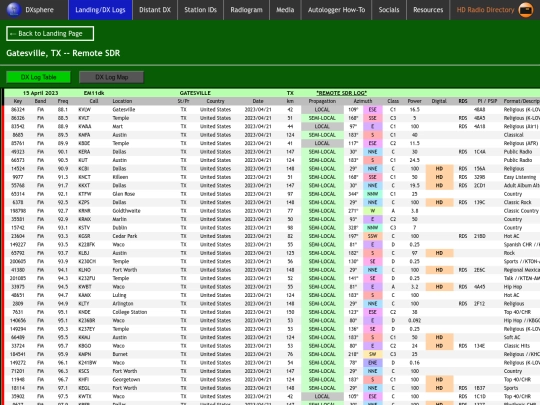Select the Media menu item

pyautogui.click(x=285, y=10)
